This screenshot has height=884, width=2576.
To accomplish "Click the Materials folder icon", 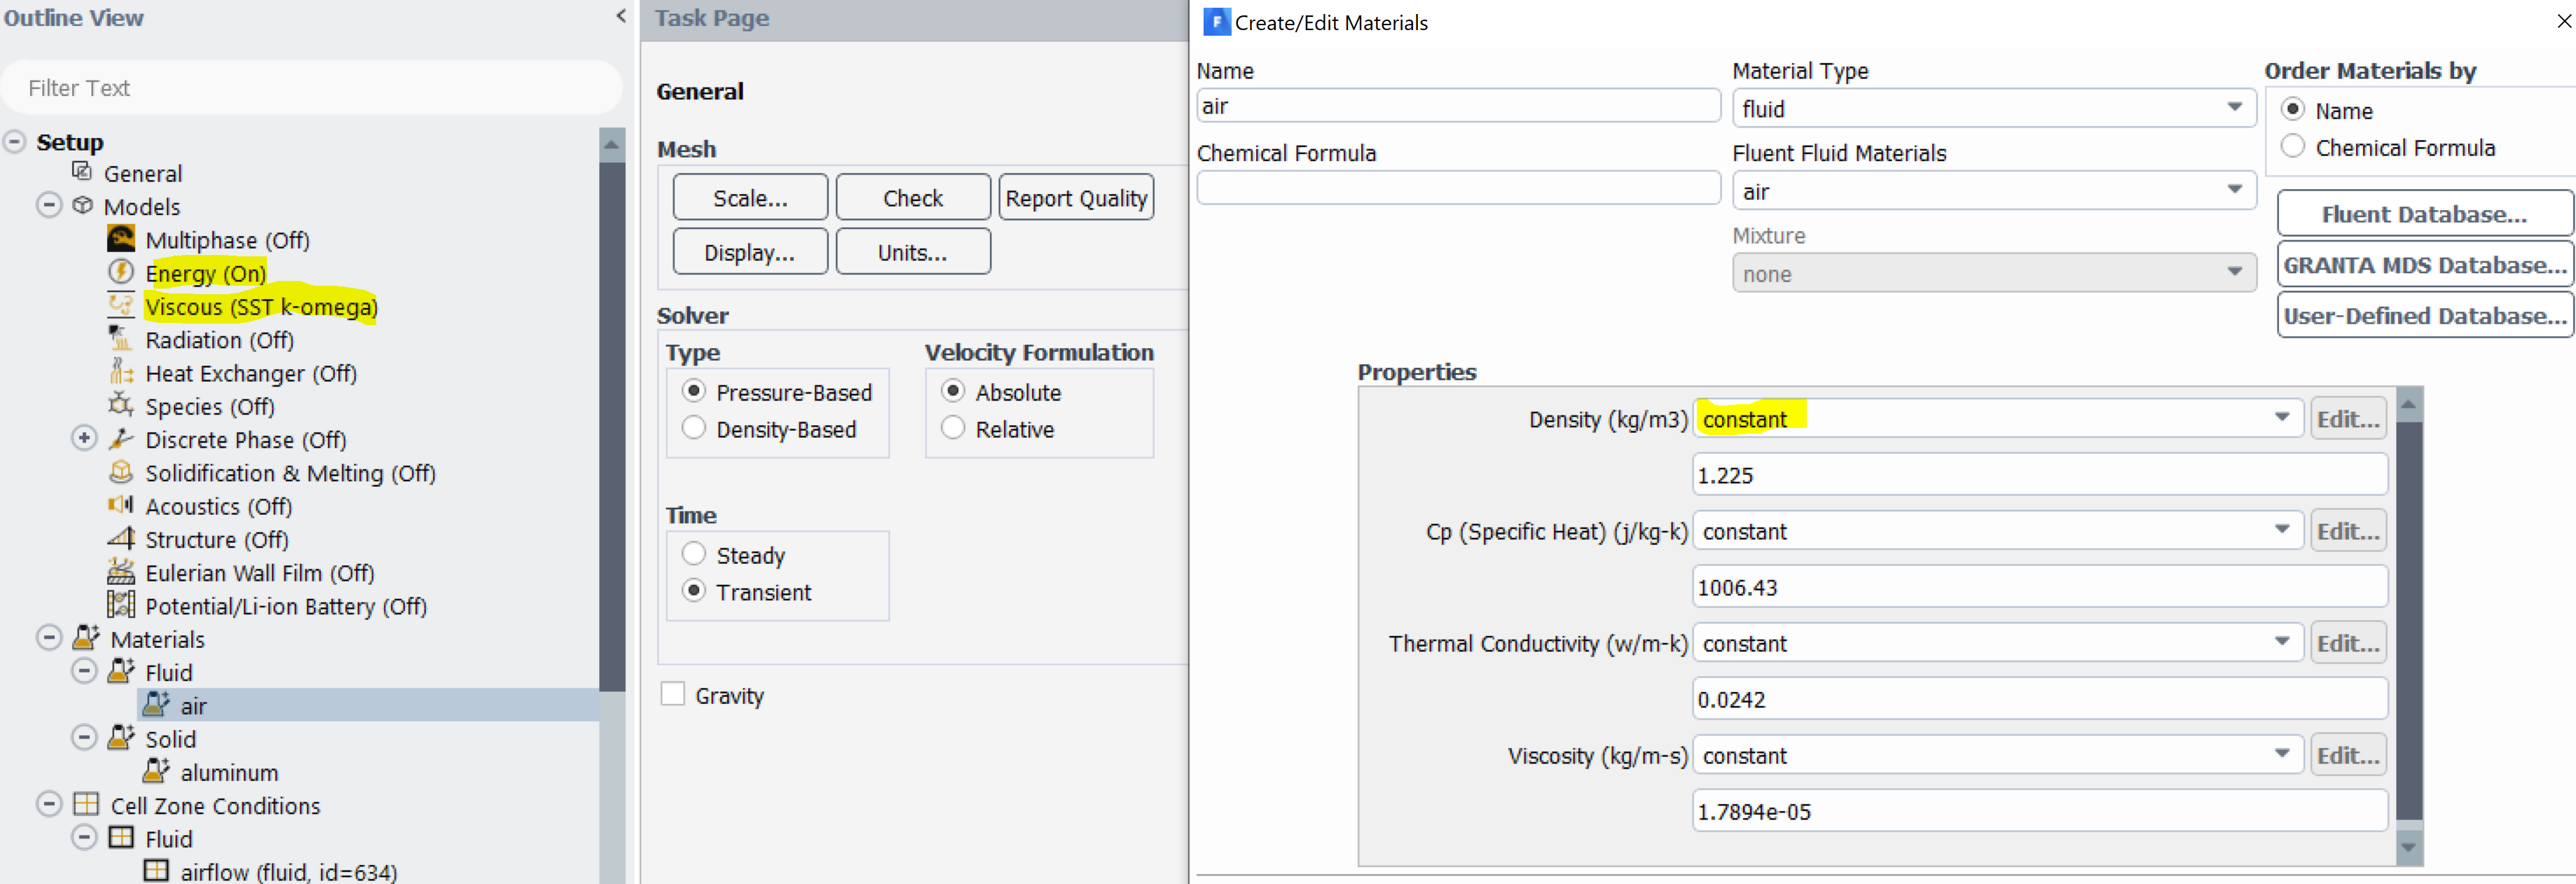I will click(87, 637).
